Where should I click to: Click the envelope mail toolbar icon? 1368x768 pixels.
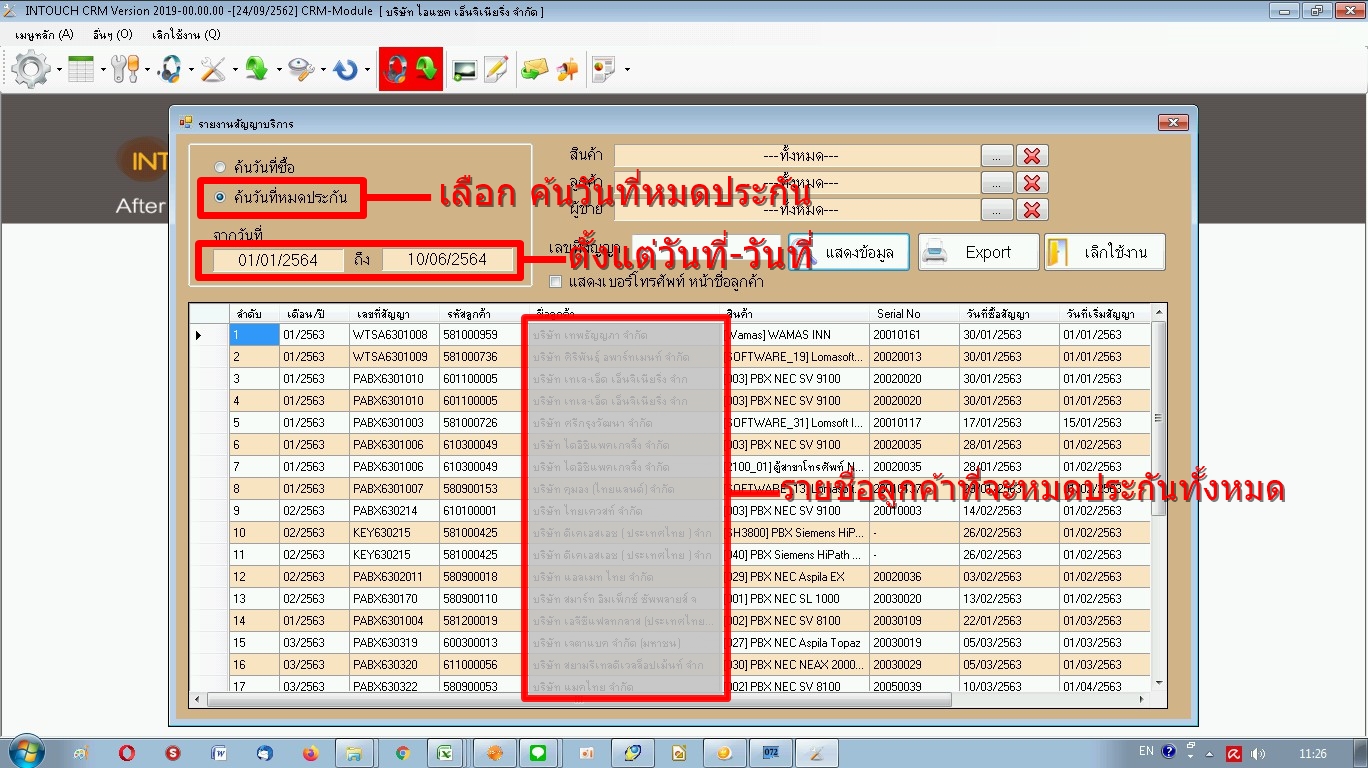[535, 69]
